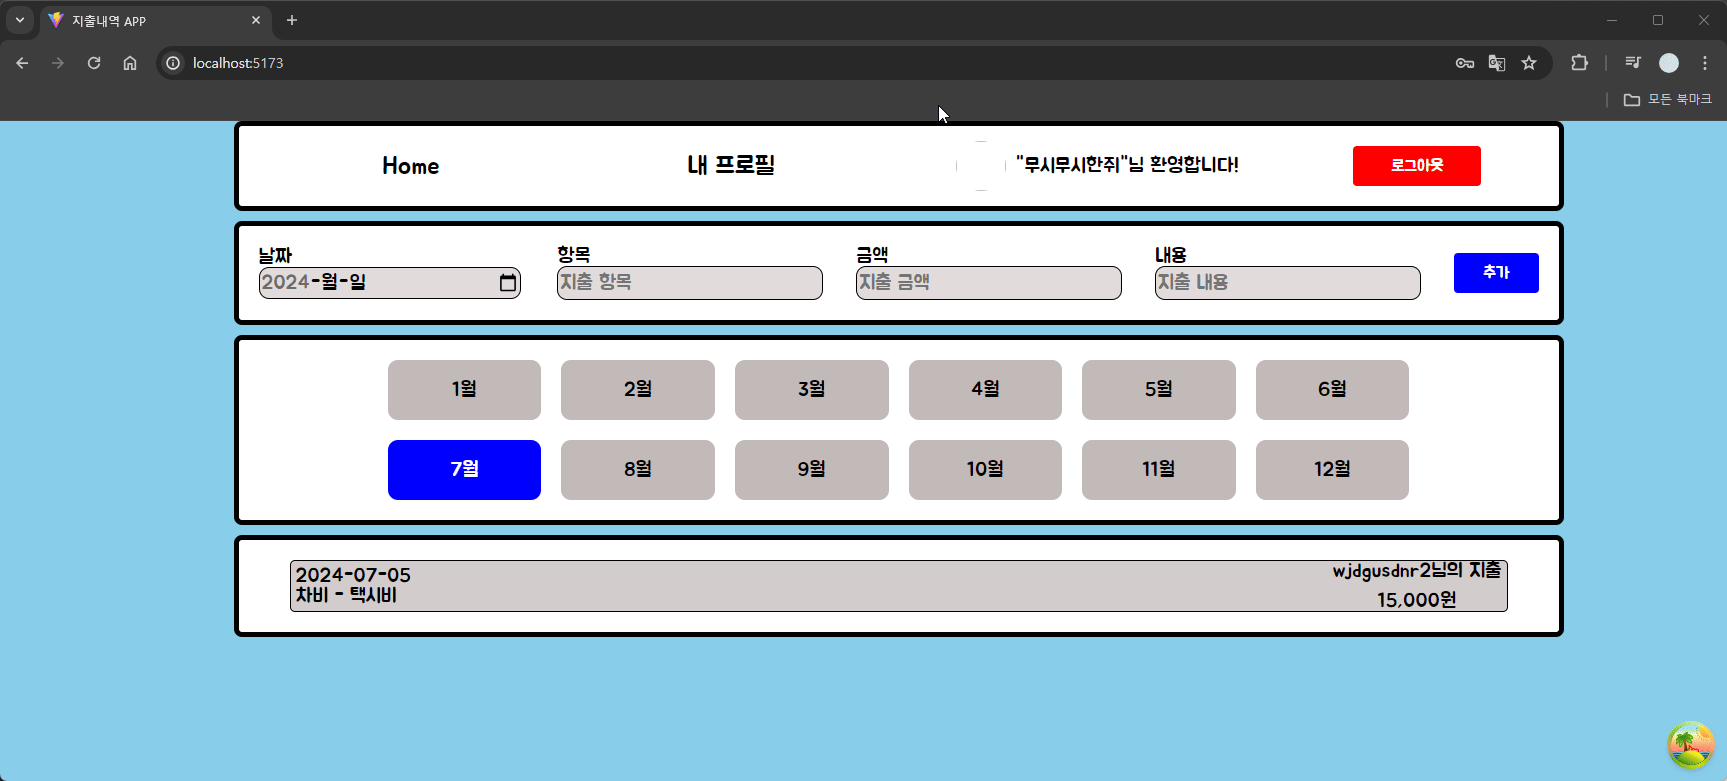Select the 10월 month button
Screen dimensions: 1727x781
[985, 470]
